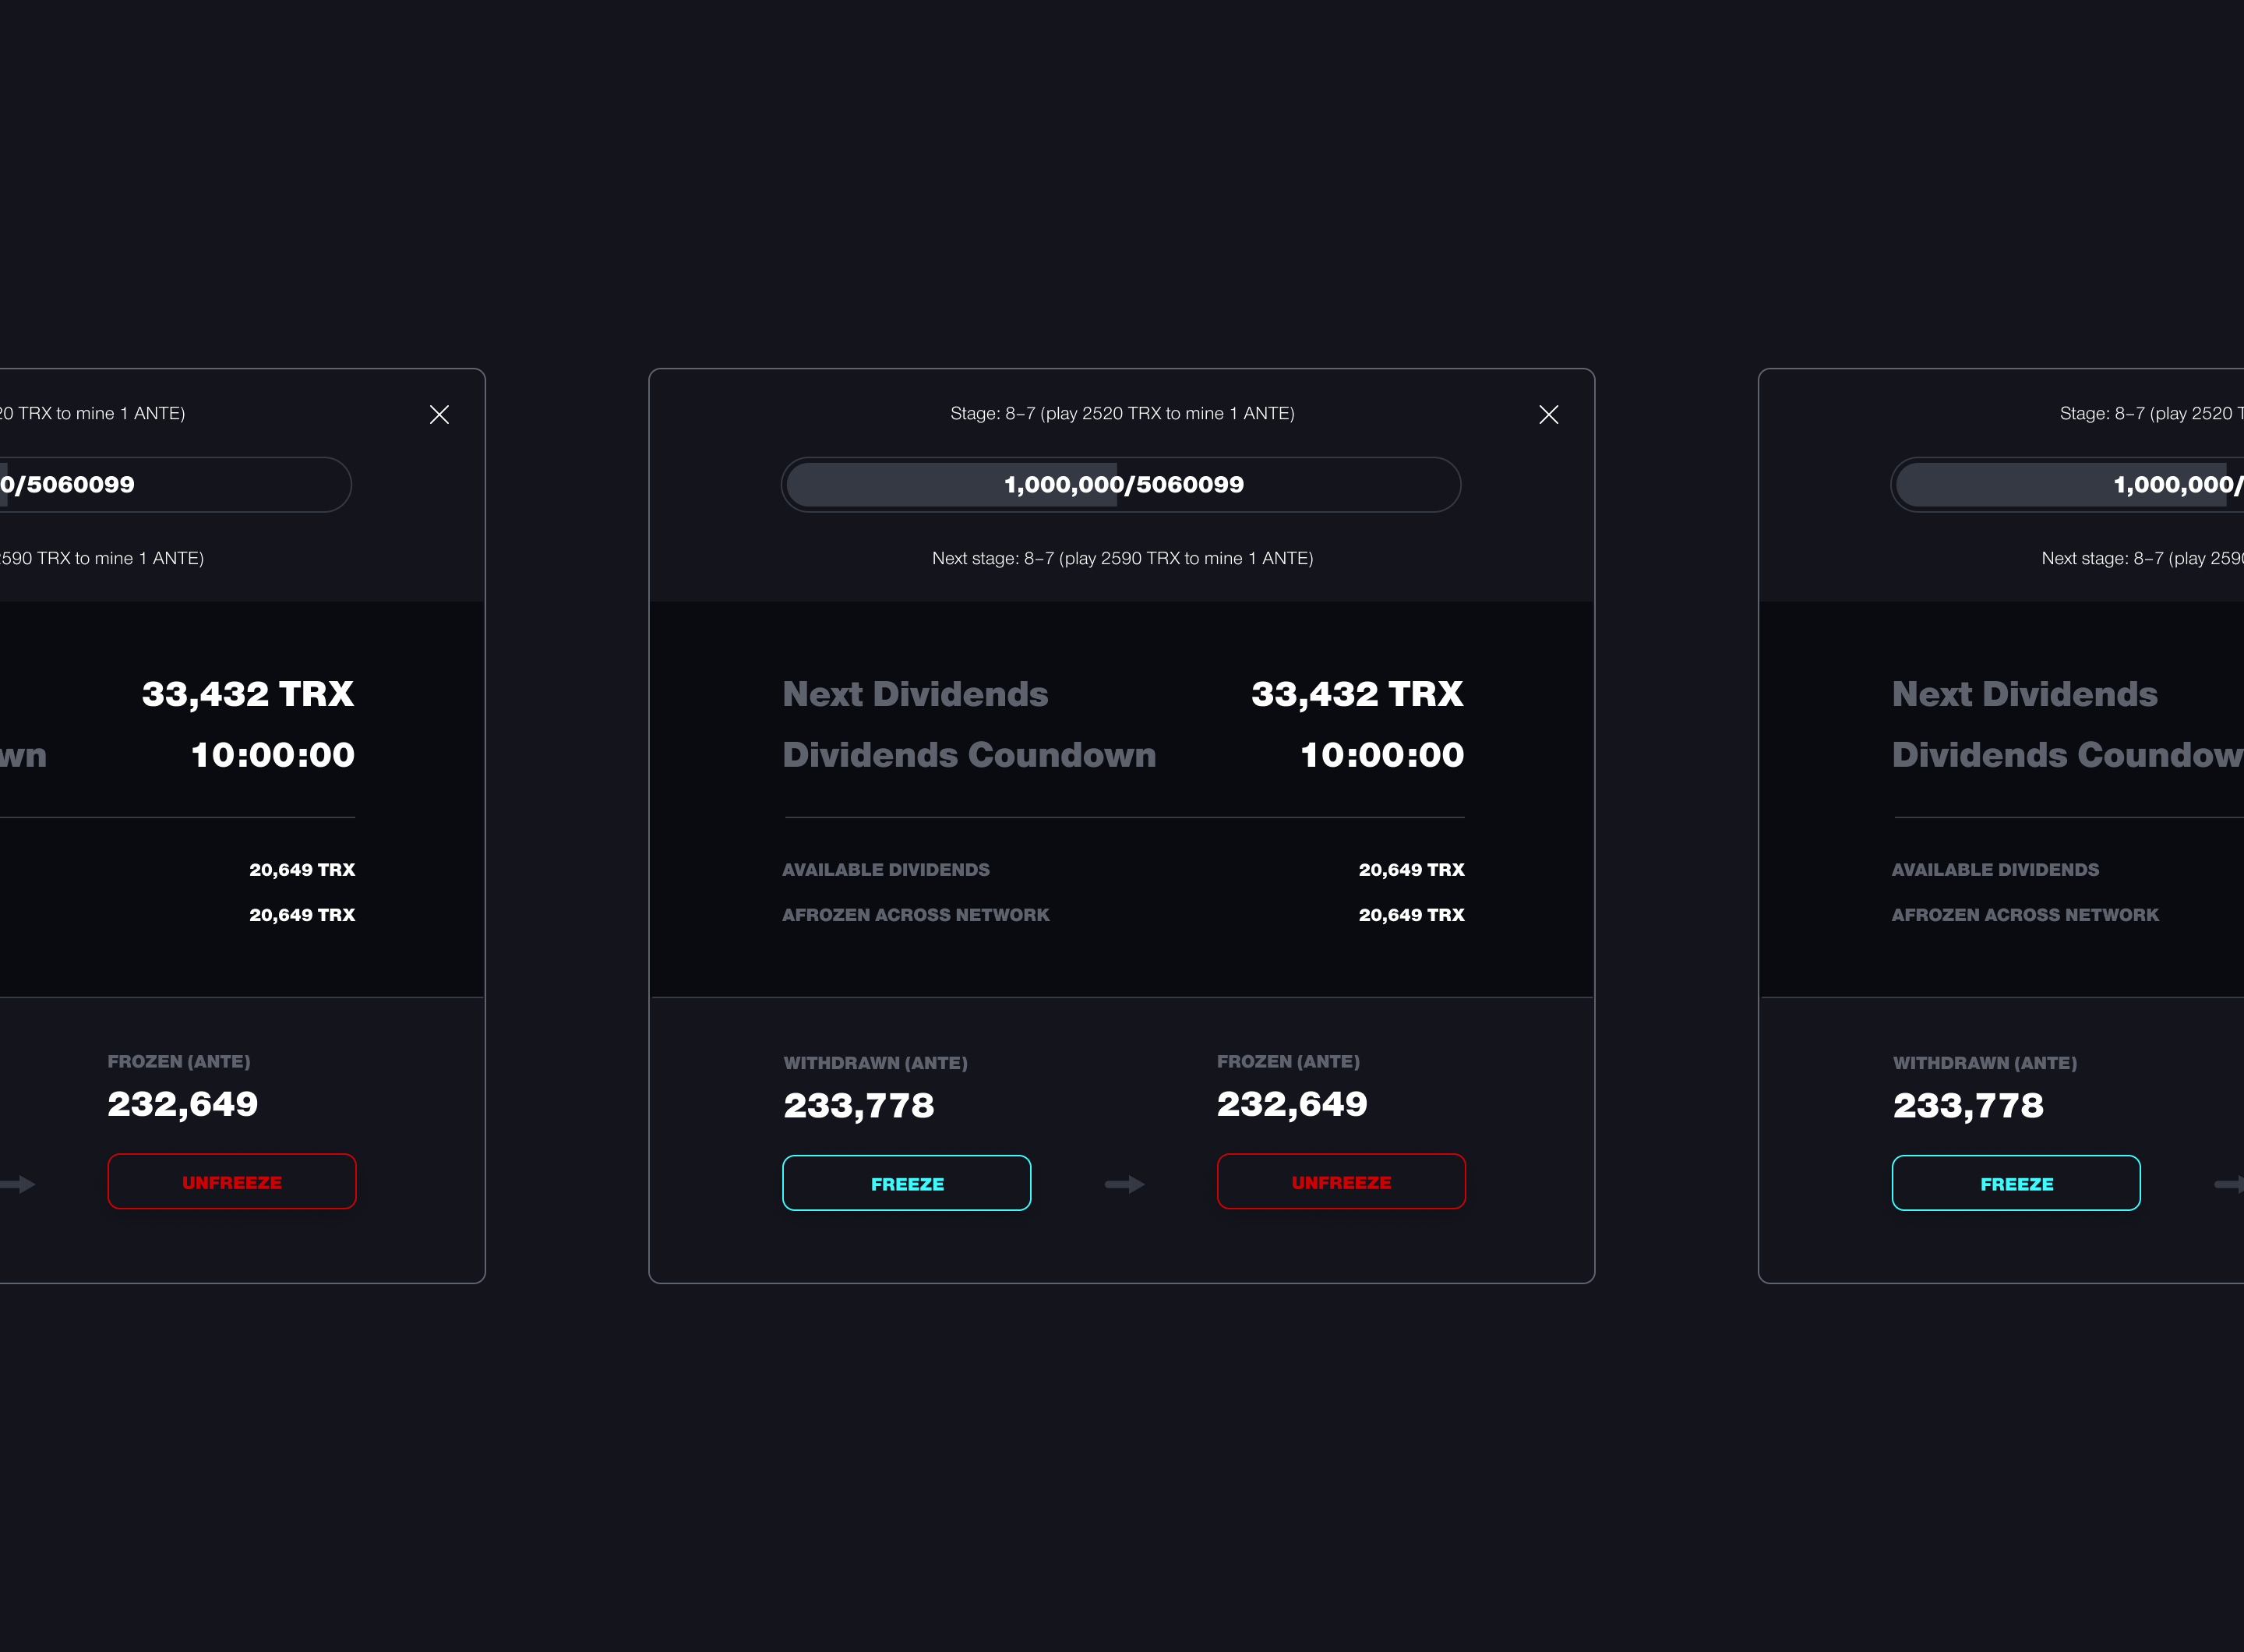Screen dimensions: 2244x1652
Task: Click the middle card's 10:00:00 countdown timer
Action: pyautogui.click(x=1381, y=755)
